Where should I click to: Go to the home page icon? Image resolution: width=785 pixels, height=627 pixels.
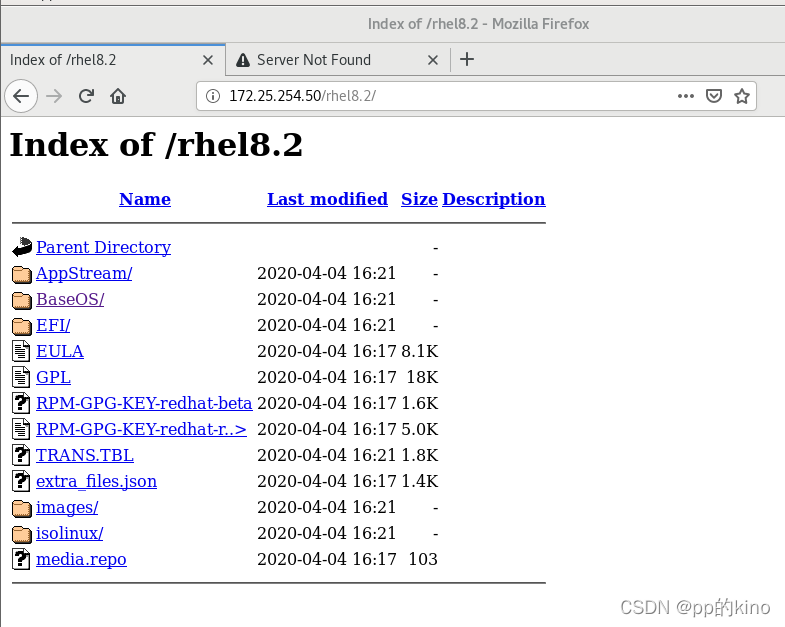[x=118, y=96]
